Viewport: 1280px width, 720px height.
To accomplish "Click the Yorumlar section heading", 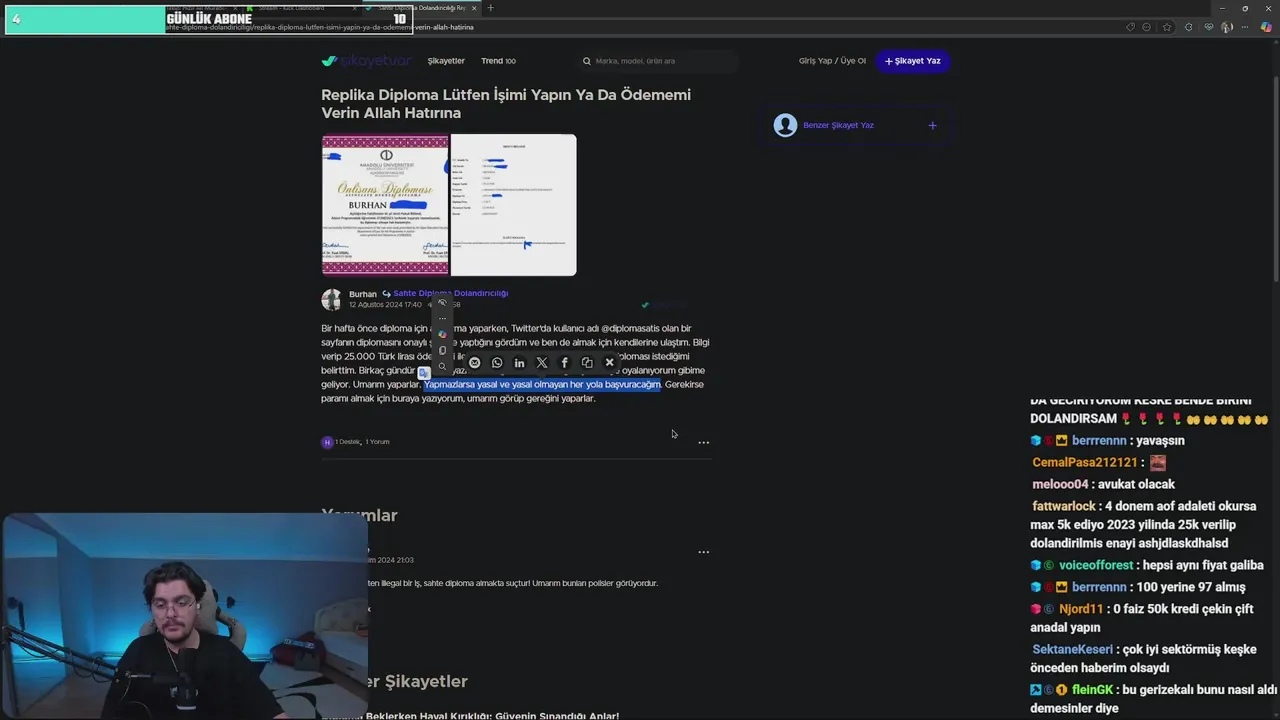I will [360, 515].
